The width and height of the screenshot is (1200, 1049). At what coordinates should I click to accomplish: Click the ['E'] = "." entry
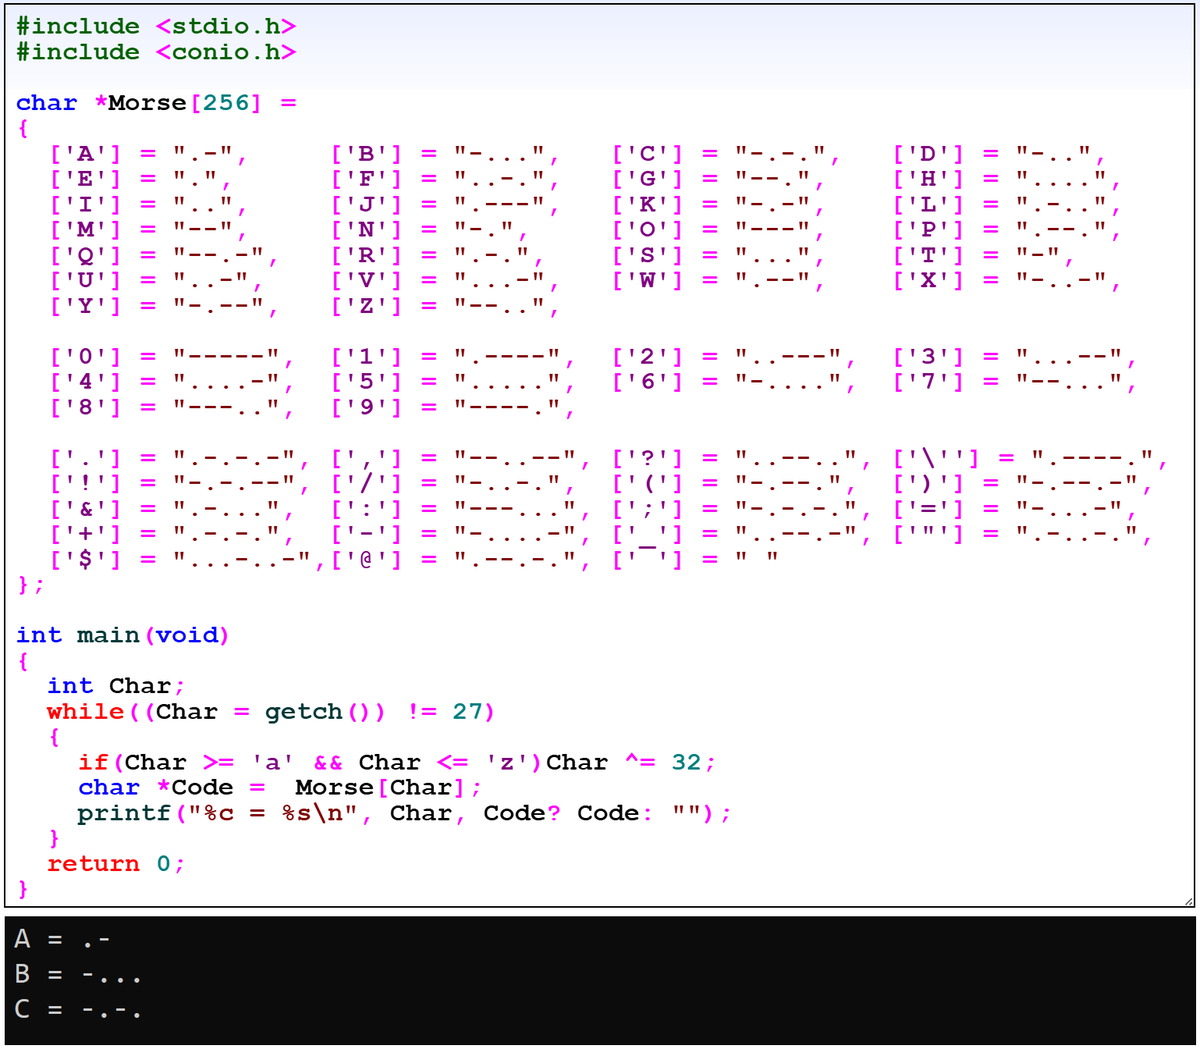point(141,180)
